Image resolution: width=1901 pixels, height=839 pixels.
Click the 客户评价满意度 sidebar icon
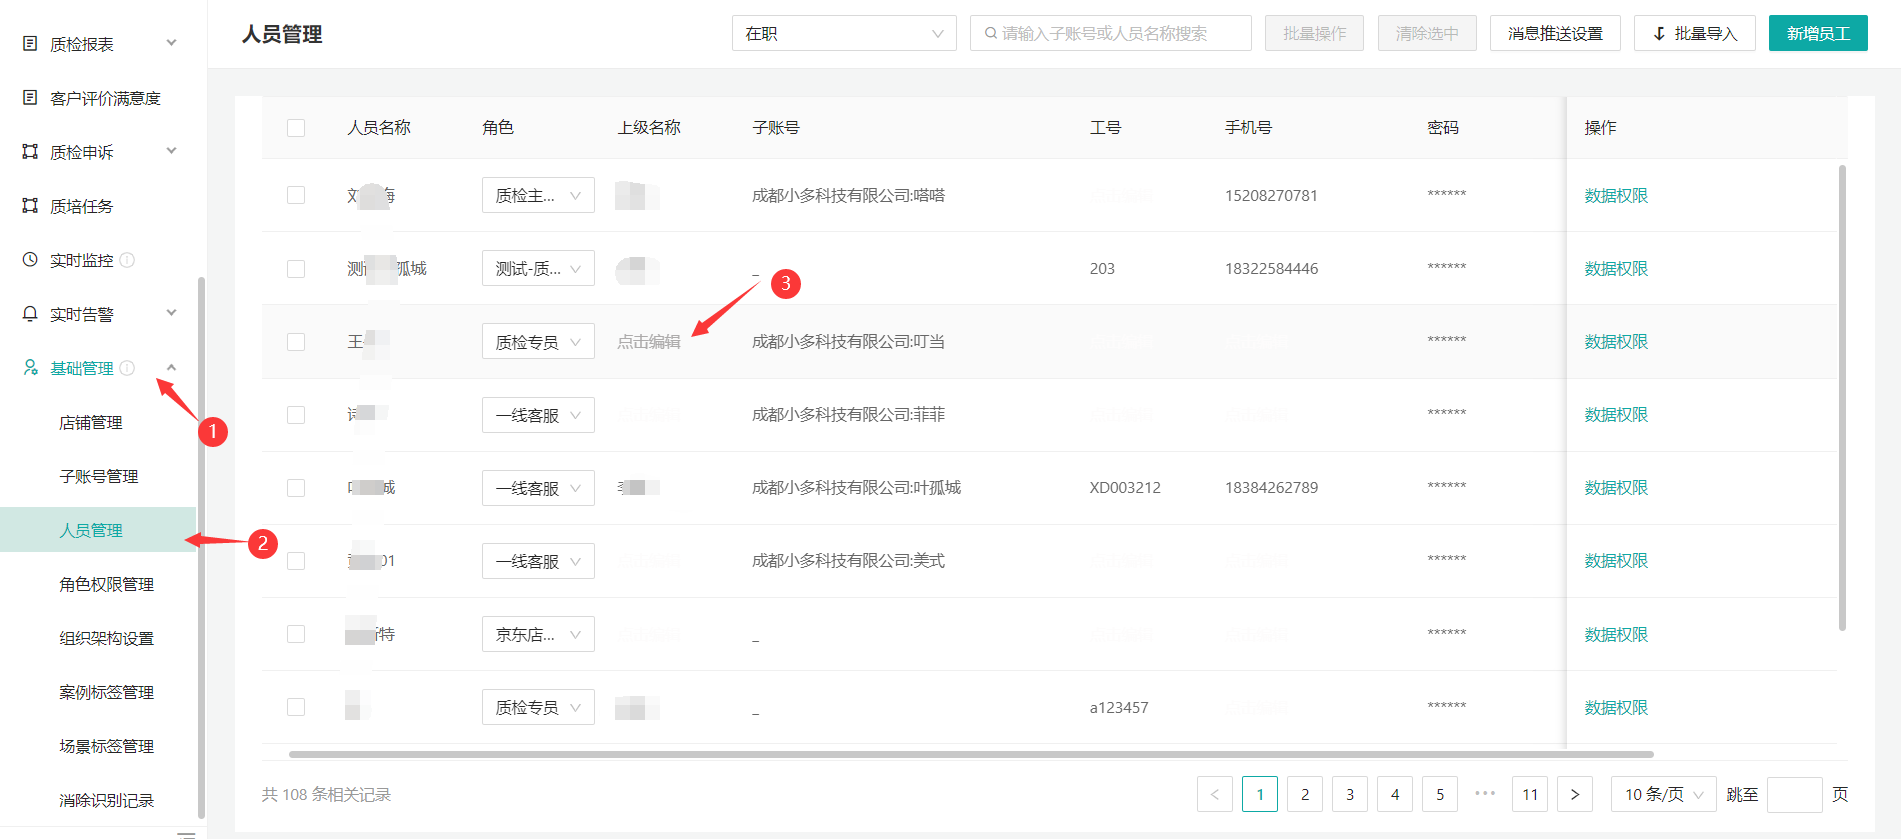point(30,98)
